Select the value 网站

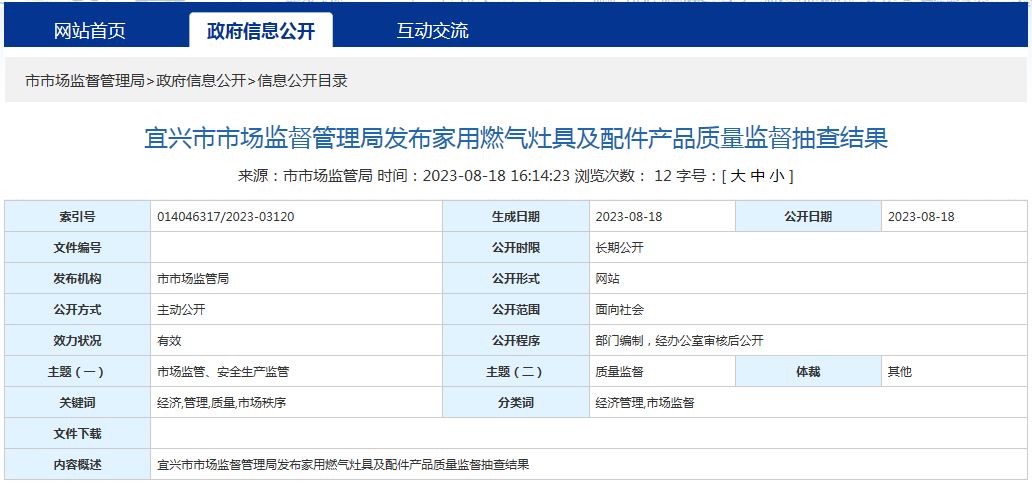click(x=607, y=279)
